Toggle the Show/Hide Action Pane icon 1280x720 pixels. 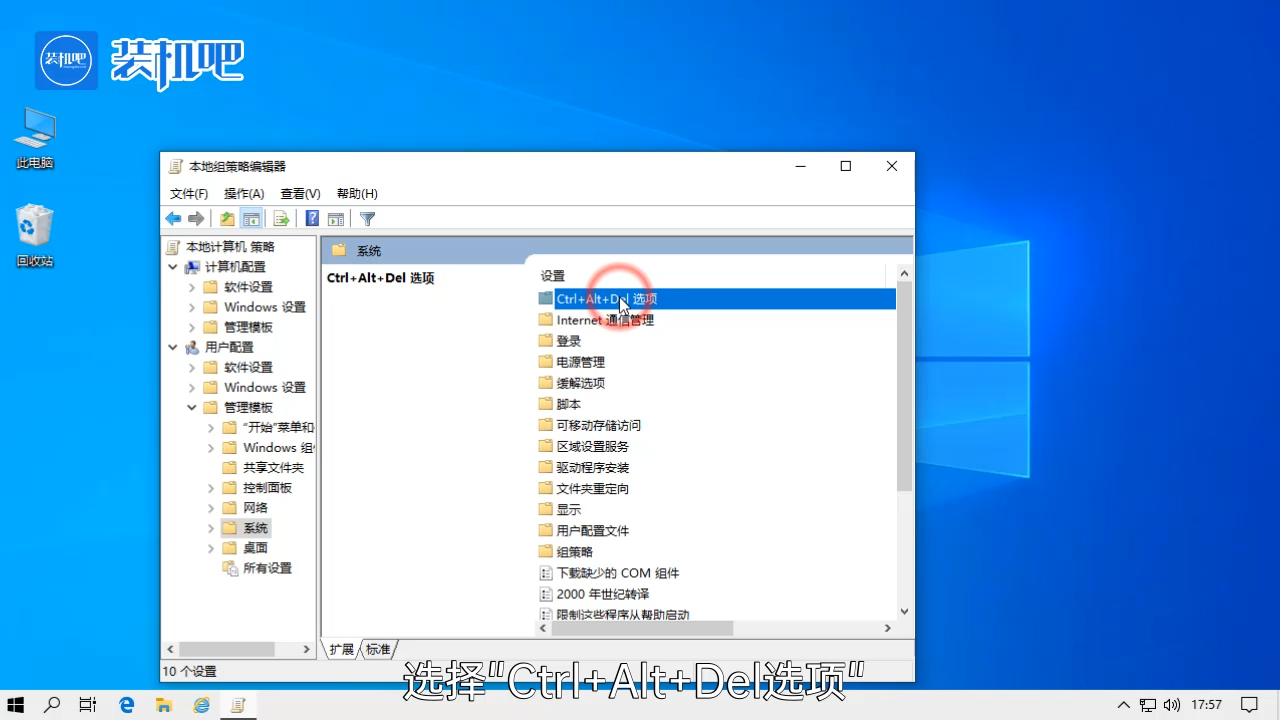335,218
